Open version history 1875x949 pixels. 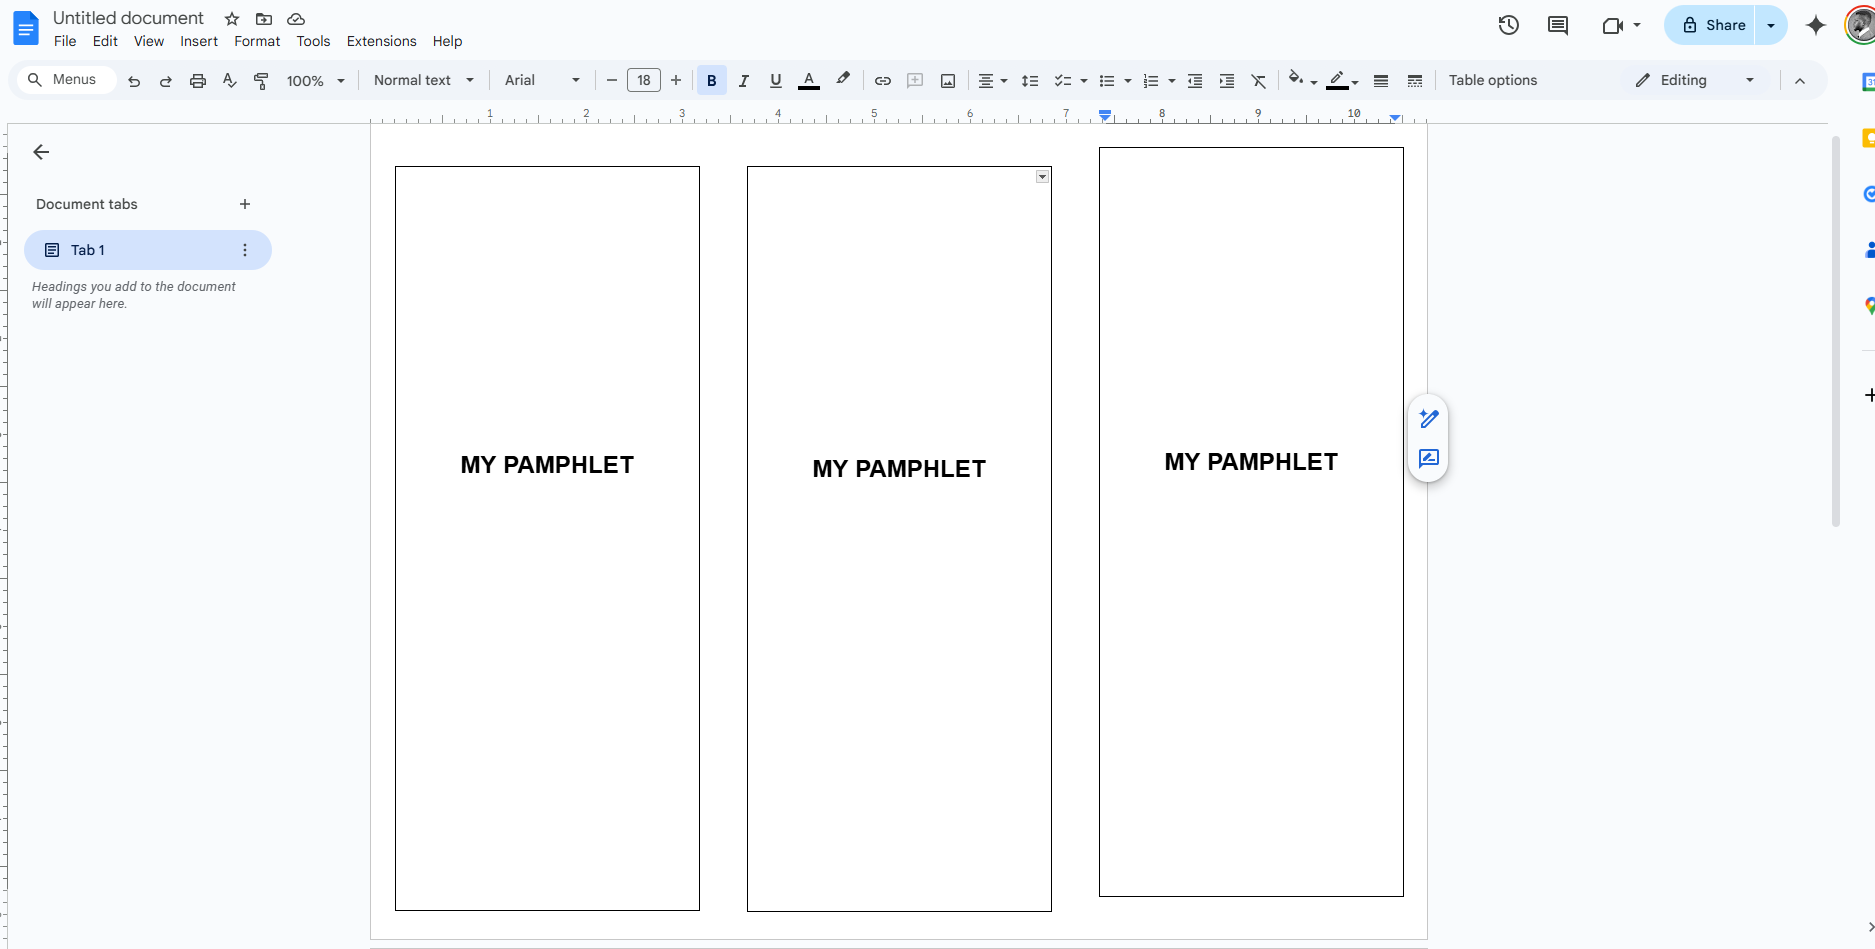1508,25
